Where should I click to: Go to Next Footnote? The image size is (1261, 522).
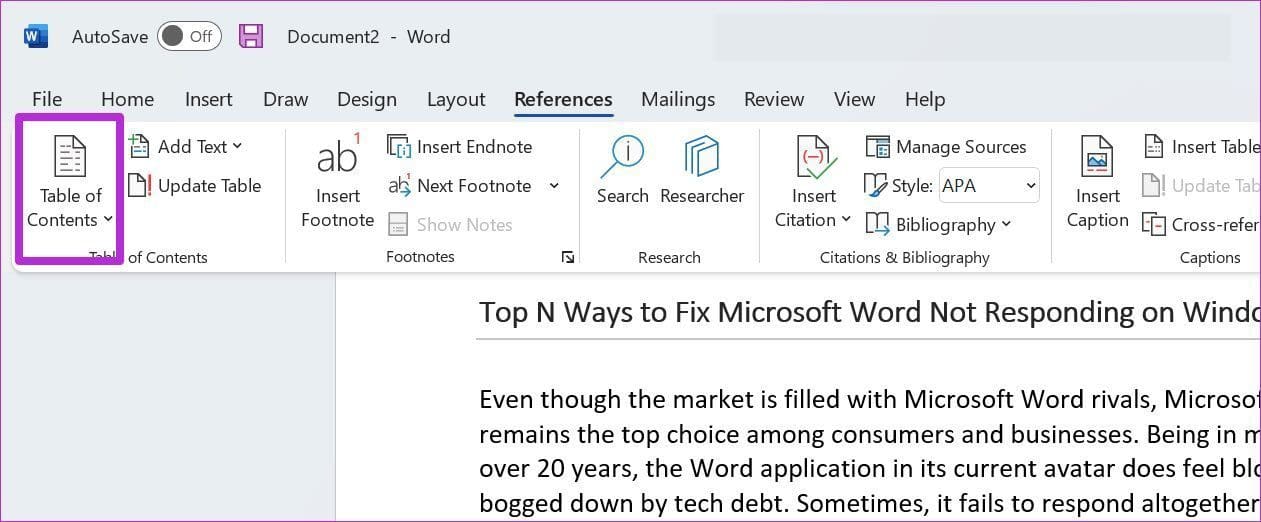pyautogui.click(x=460, y=185)
